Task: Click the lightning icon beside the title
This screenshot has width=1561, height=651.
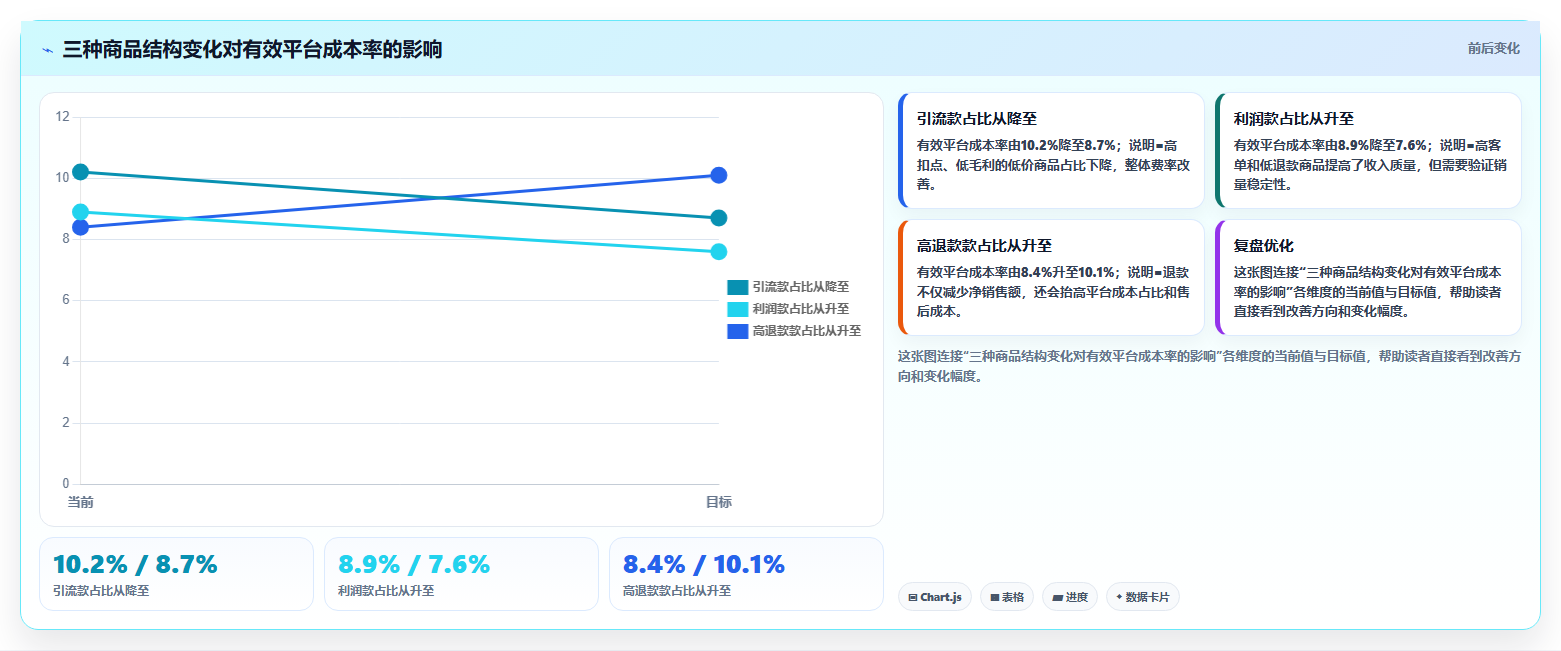Action: coord(47,50)
